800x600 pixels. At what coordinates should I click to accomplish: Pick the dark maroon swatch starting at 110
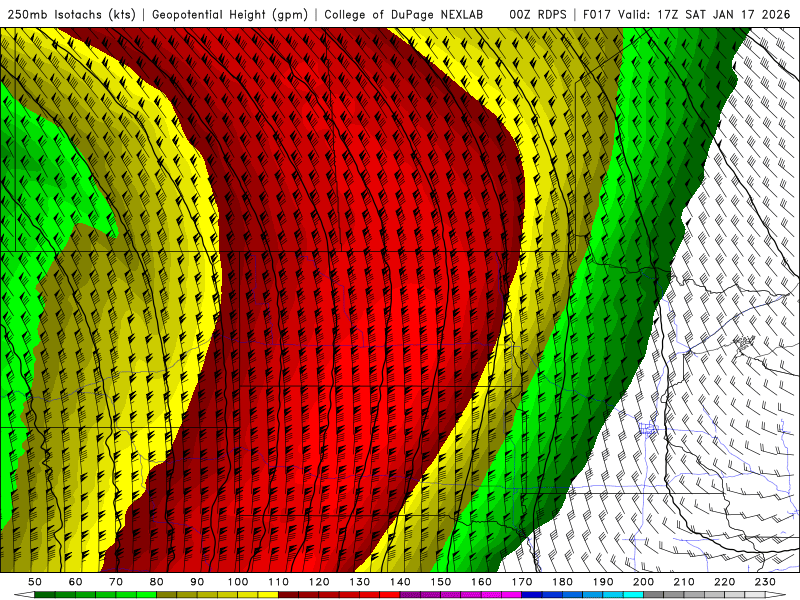tap(288, 595)
